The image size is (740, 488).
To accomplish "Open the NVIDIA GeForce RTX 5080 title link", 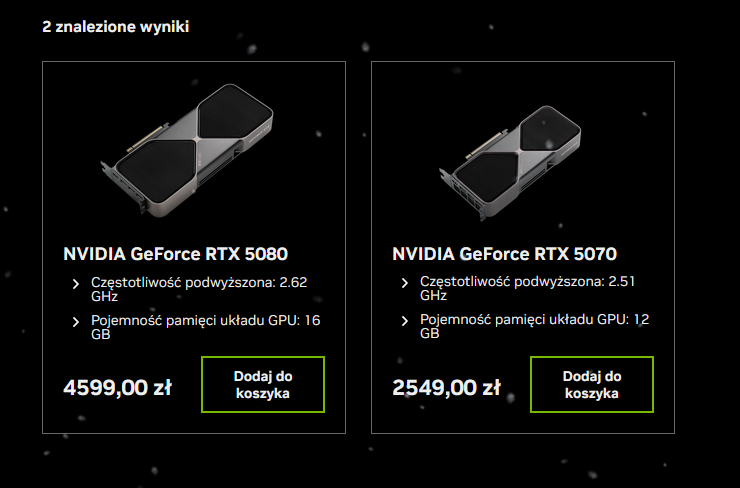I will click(175, 253).
